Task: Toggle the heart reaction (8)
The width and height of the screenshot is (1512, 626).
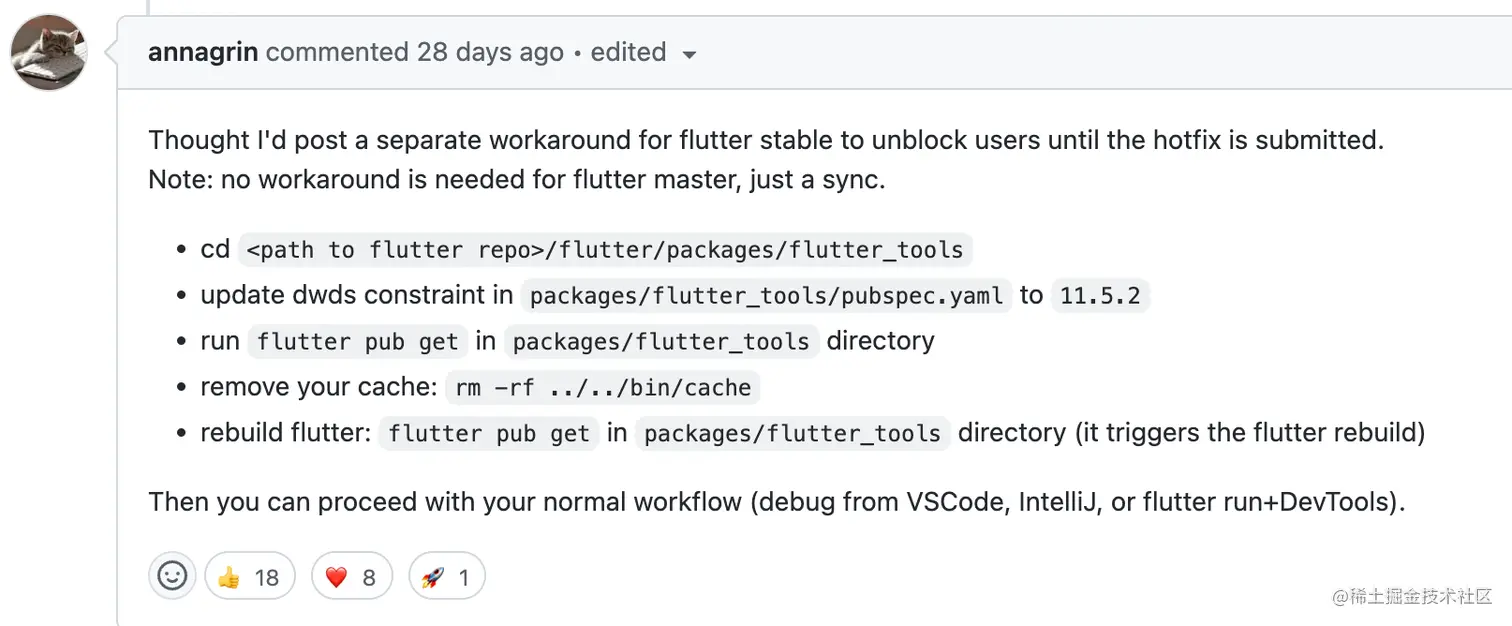Action: click(352, 577)
